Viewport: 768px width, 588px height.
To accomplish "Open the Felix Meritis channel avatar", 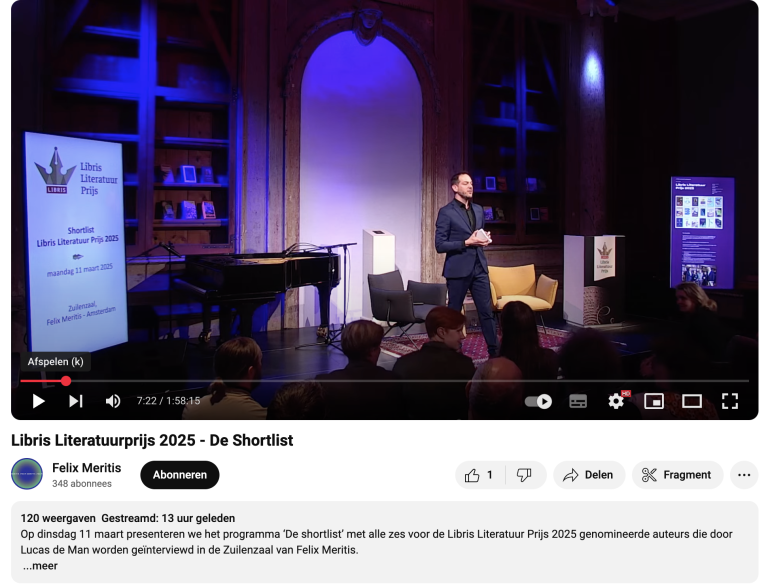I will point(27,474).
